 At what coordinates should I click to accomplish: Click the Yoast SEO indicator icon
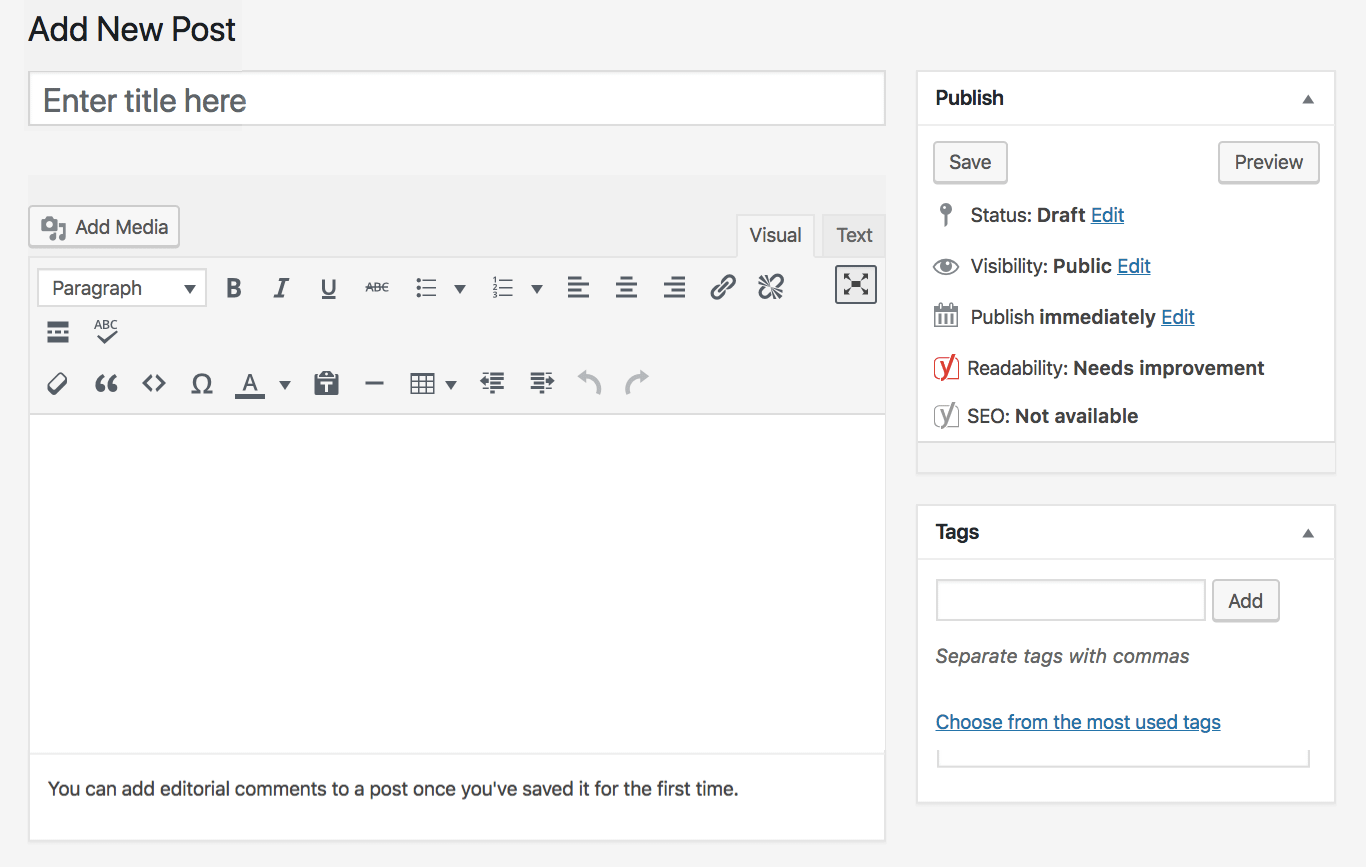(x=946, y=416)
